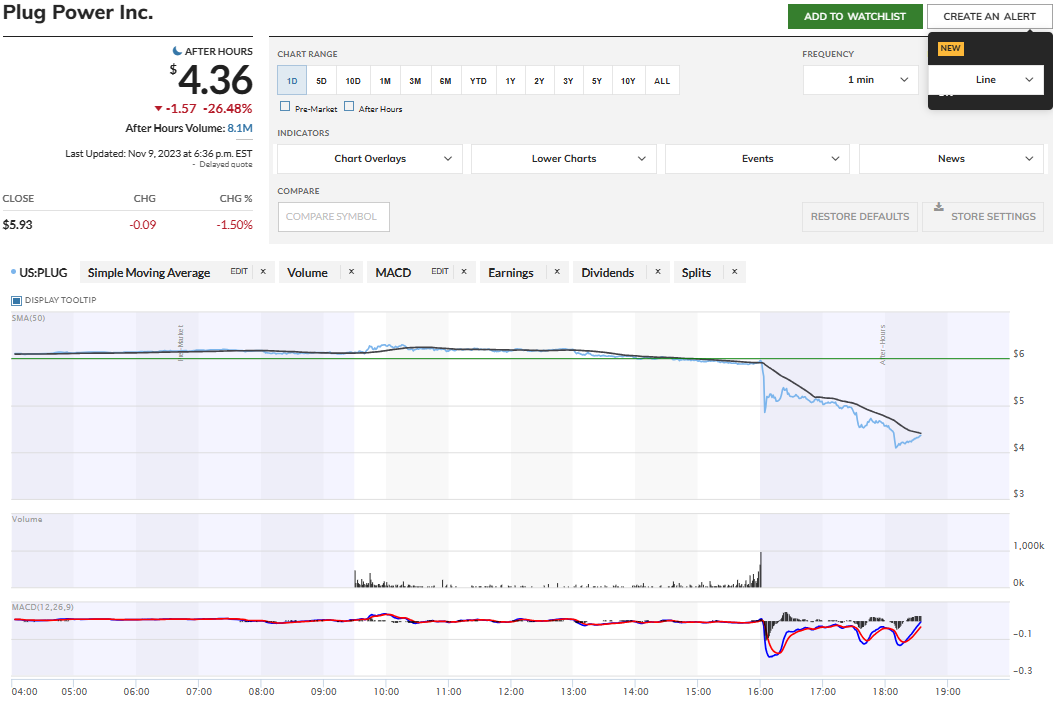This screenshot has width=1053, height=708.
Task: Select the 6M chart range
Action: (x=445, y=81)
